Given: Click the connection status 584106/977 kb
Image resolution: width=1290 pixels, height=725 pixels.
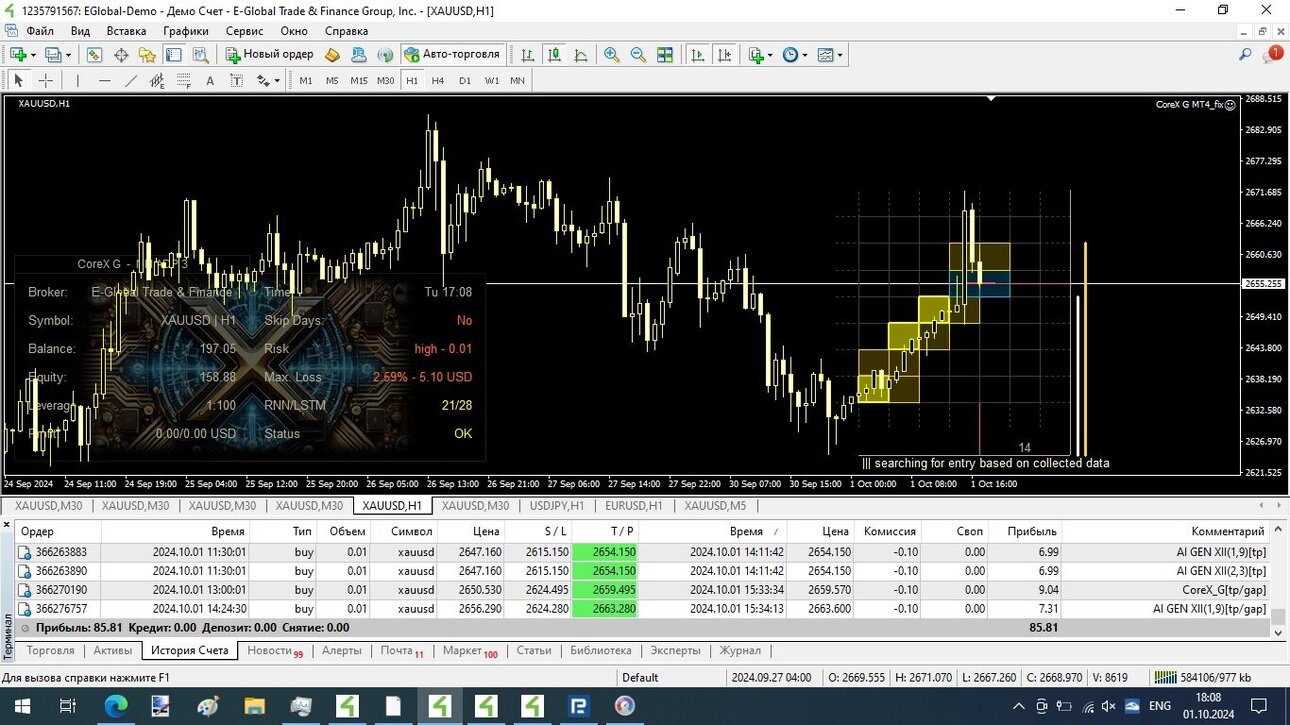Looking at the screenshot, I should click(1201, 677).
